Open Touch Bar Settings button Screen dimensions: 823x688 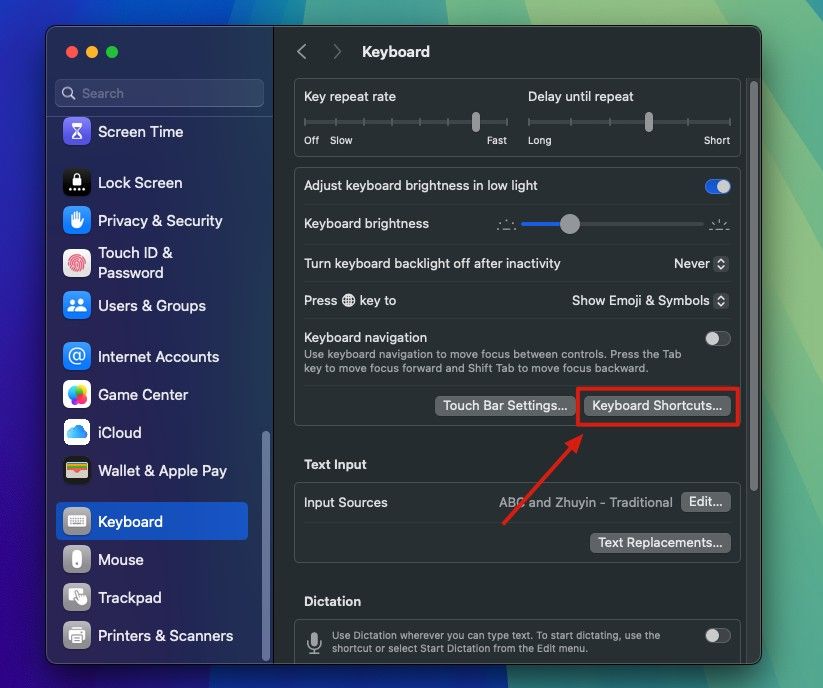pyautogui.click(x=505, y=406)
